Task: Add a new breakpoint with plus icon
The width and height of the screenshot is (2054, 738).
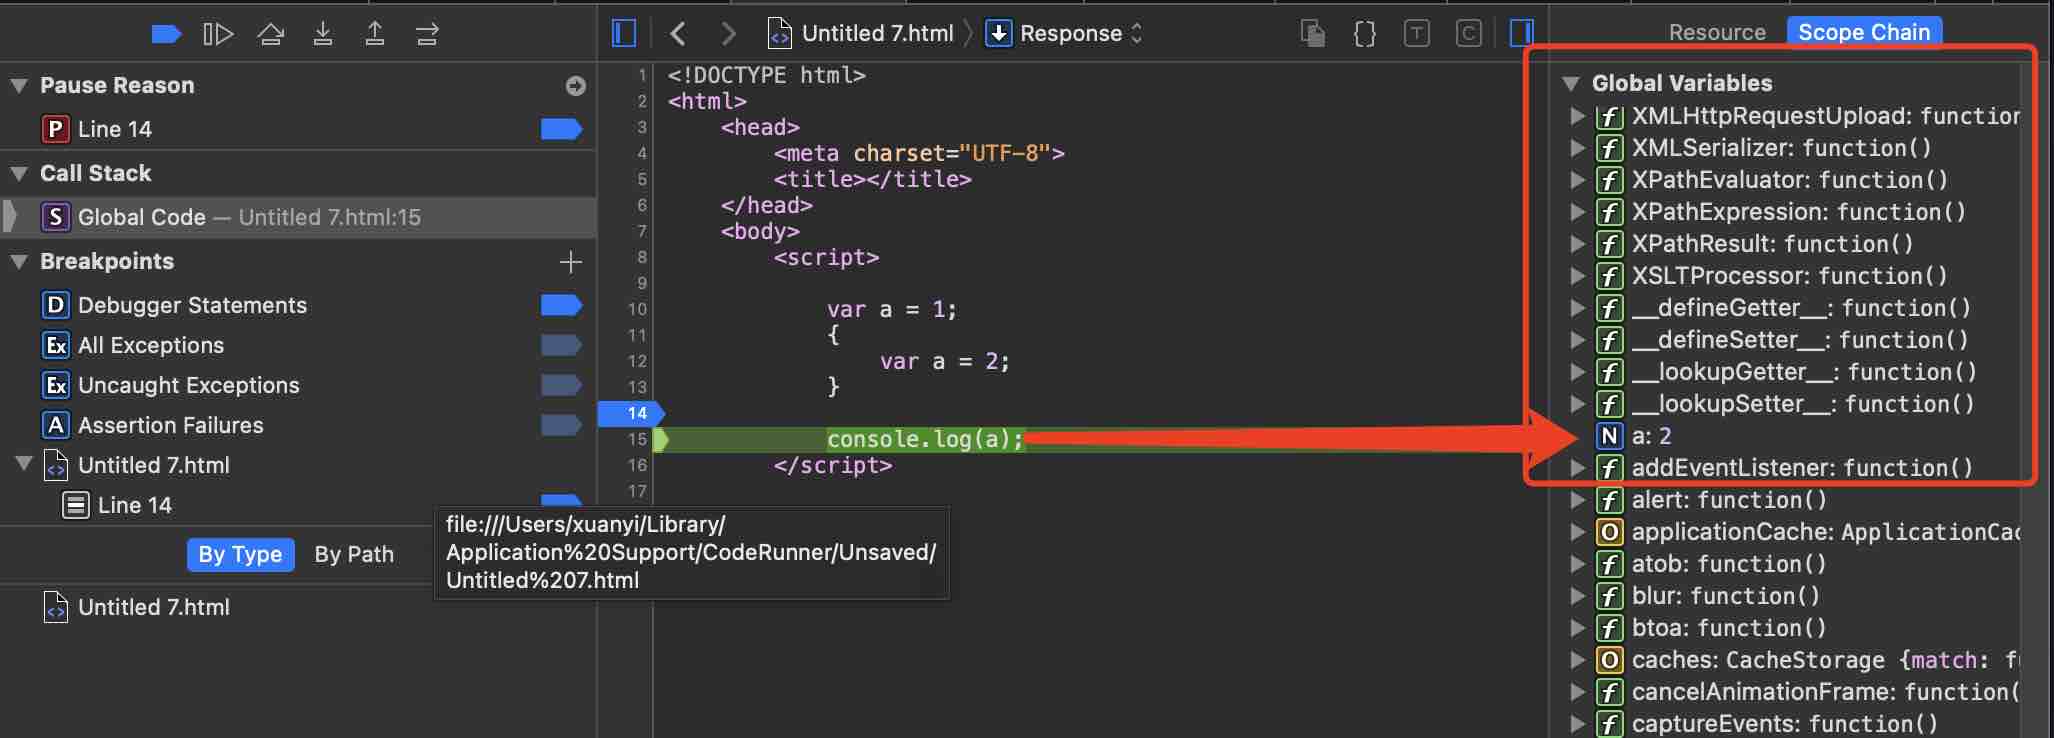Action: pyautogui.click(x=571, y=262)
